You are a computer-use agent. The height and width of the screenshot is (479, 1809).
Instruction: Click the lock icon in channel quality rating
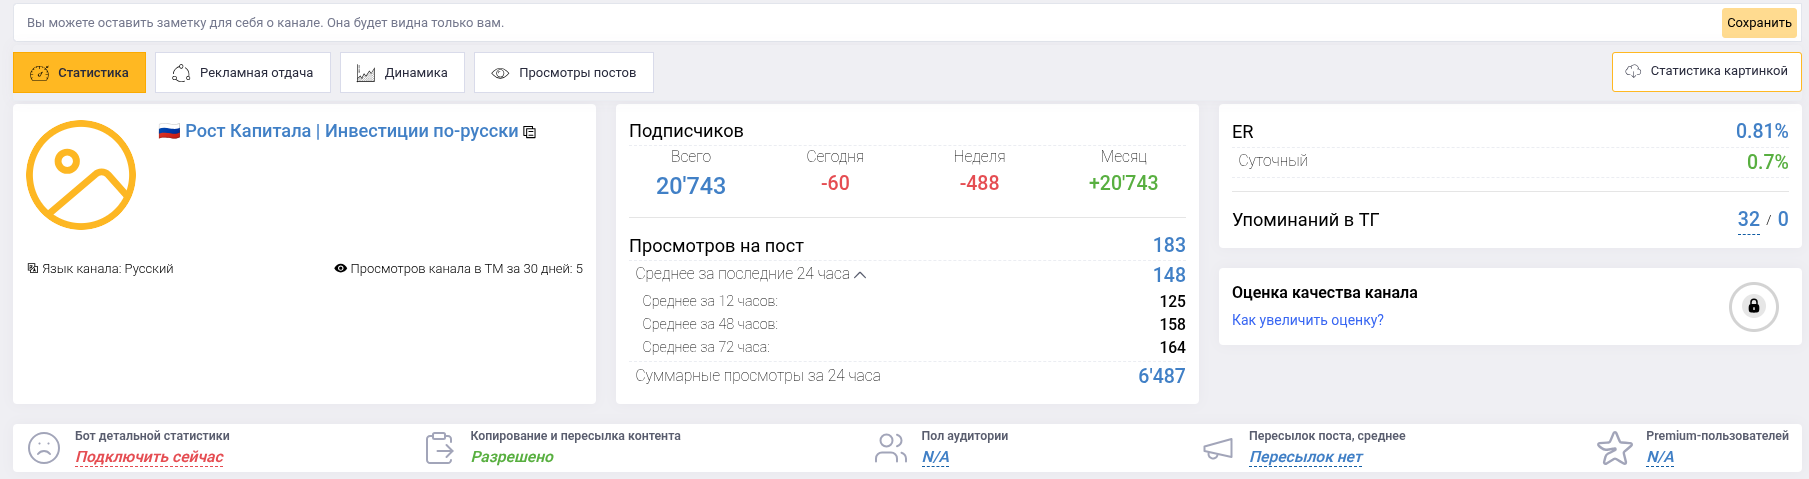pyautogui.click(x=1753, y=306)
